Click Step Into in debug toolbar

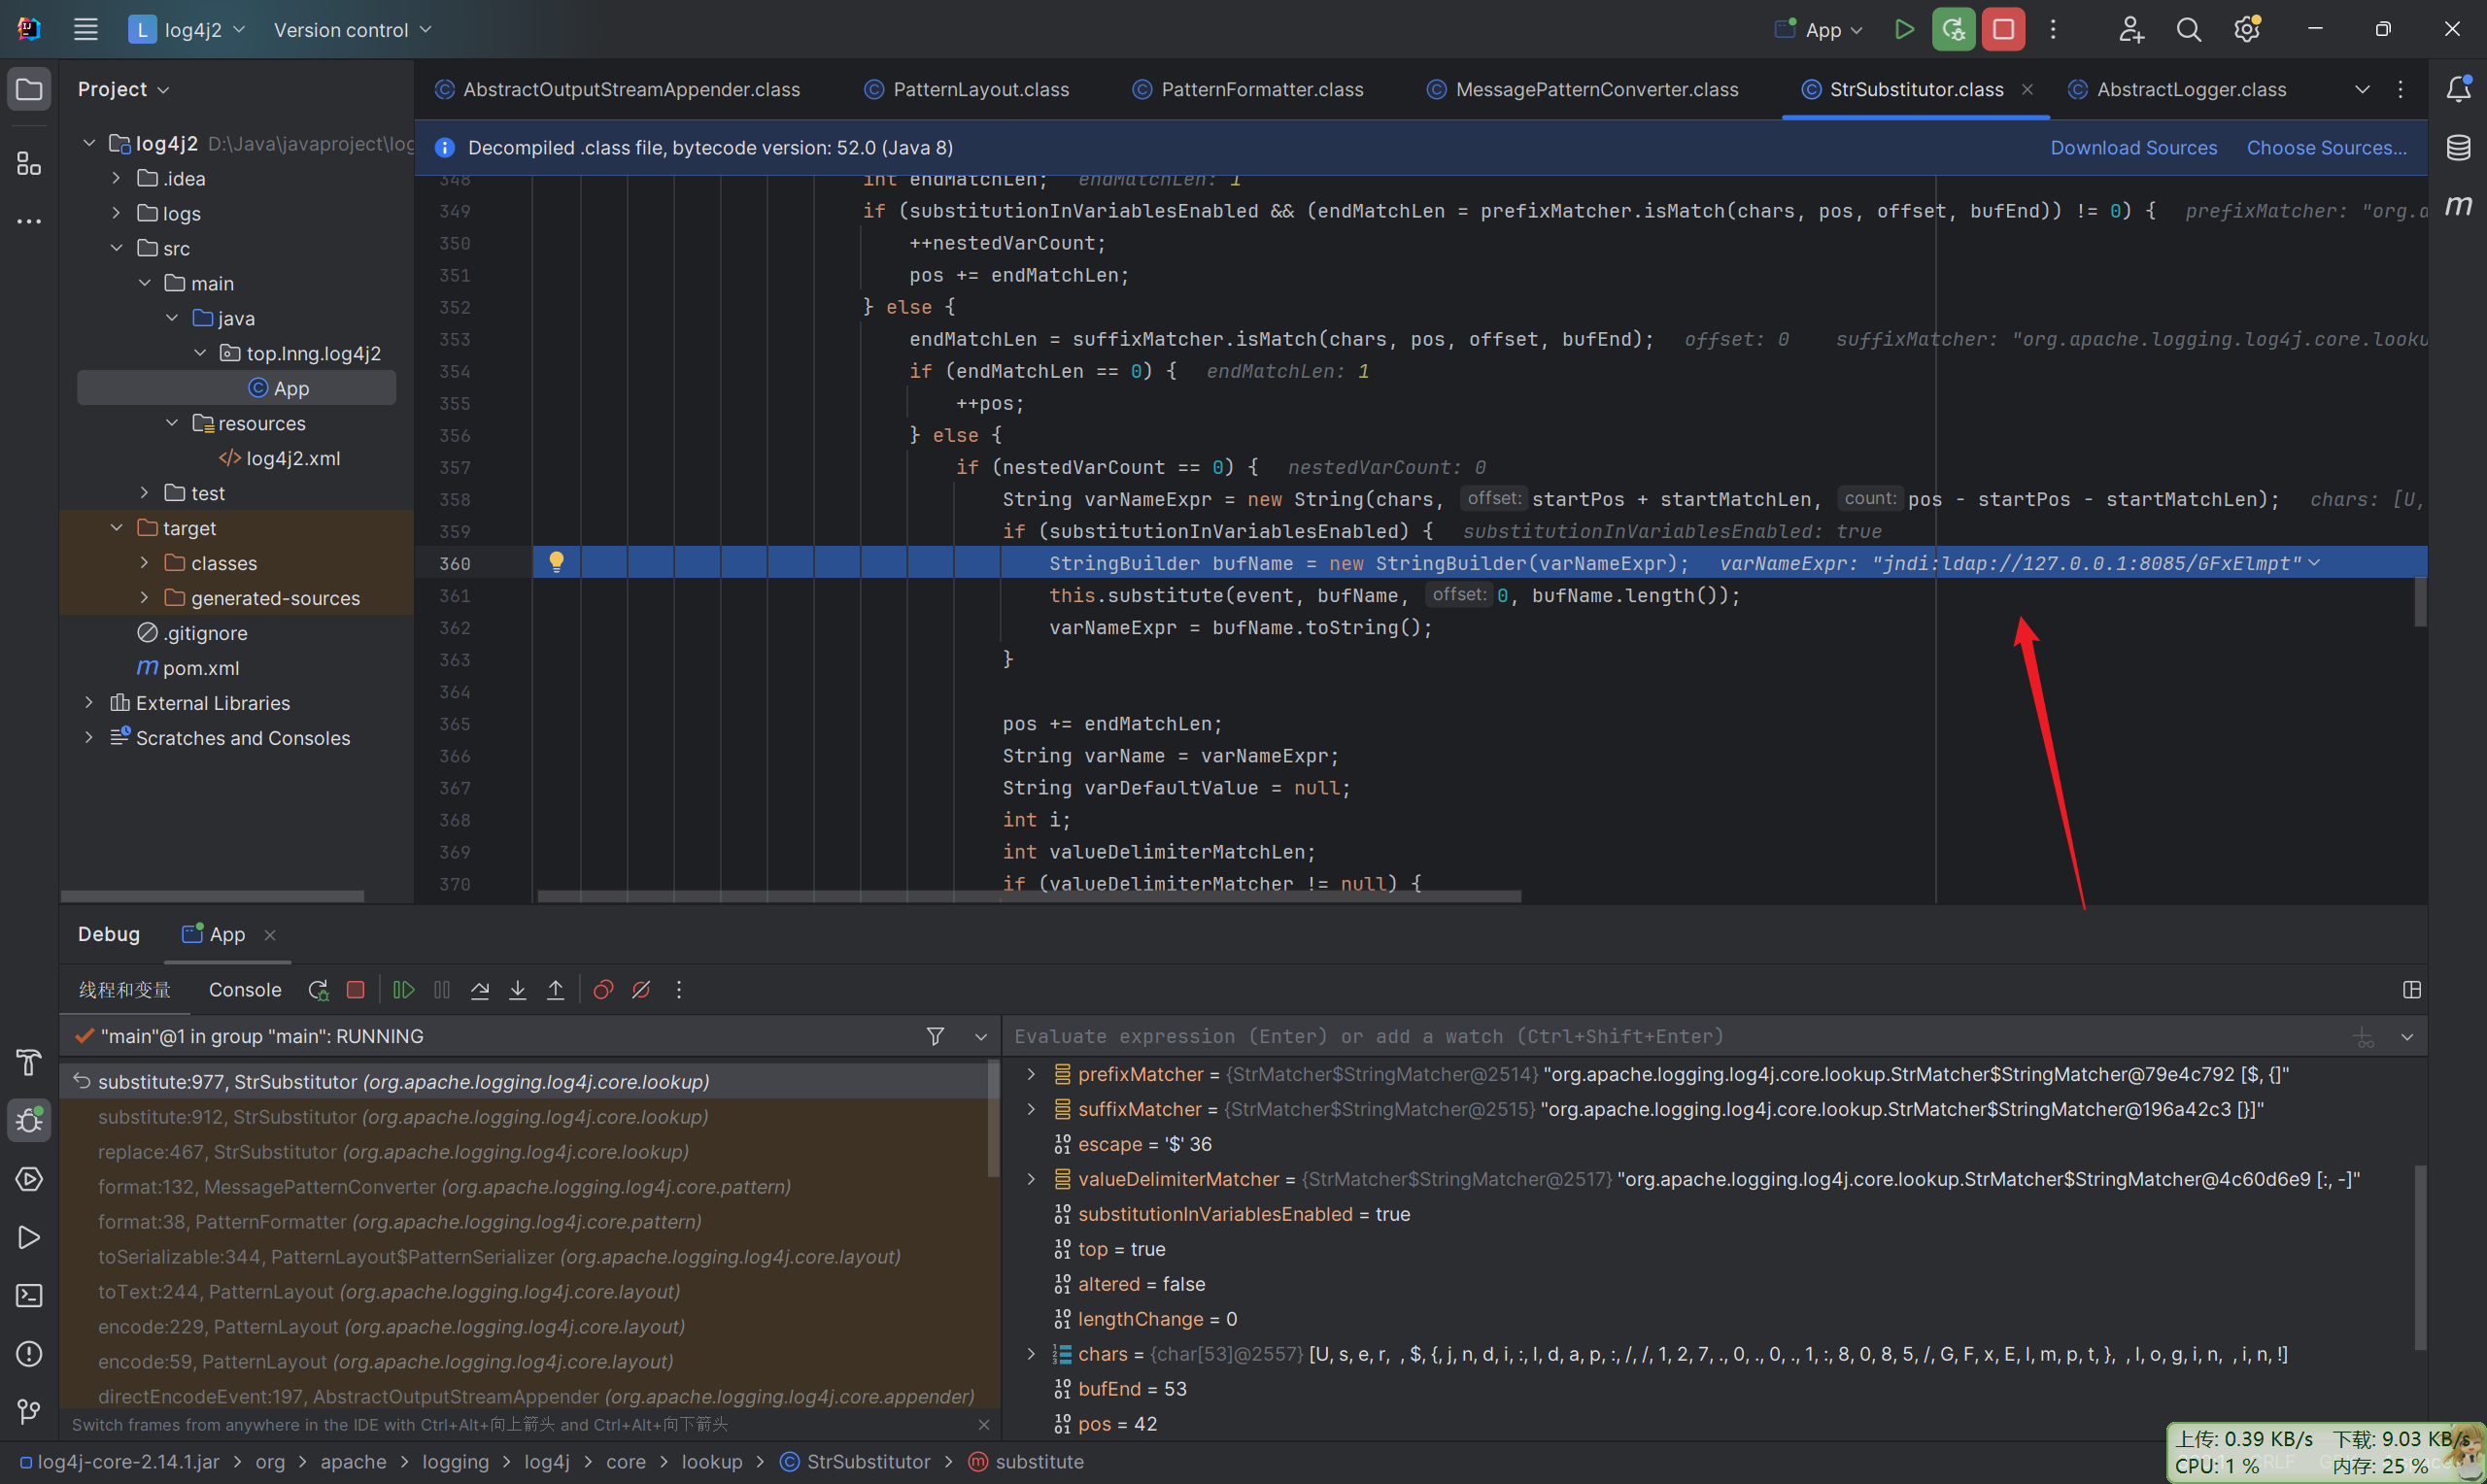pos(518,989)
